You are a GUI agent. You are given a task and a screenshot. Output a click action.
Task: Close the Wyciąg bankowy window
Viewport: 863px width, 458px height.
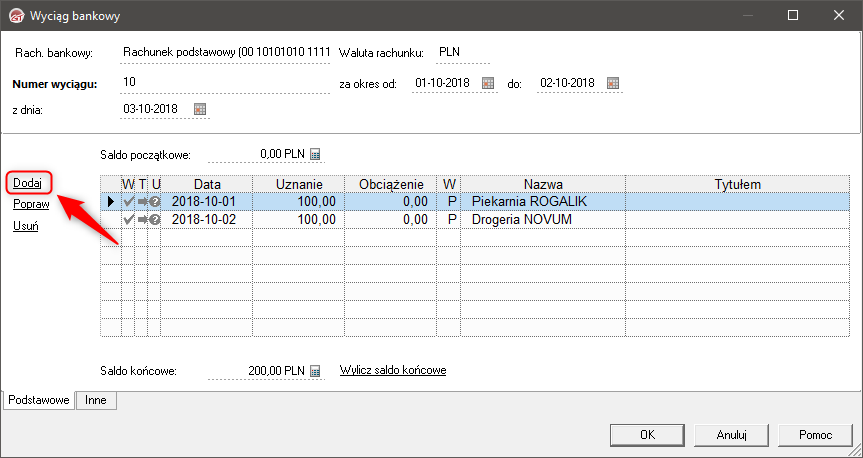click(x=838, y=15)
